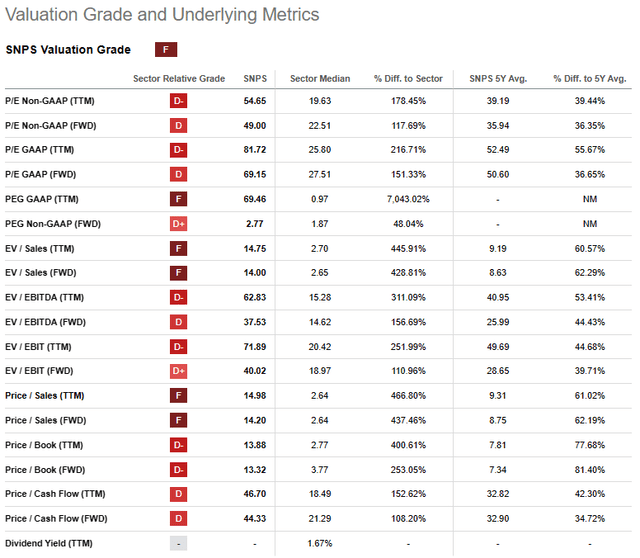Click the D grade badge for EV / EBITDA (FWD)
The image size is (640, 558).
(x=178, y=322)
